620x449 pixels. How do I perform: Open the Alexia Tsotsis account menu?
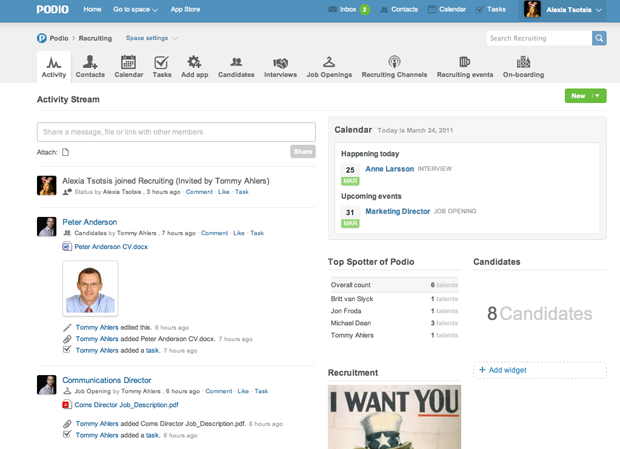coord(564,9)
